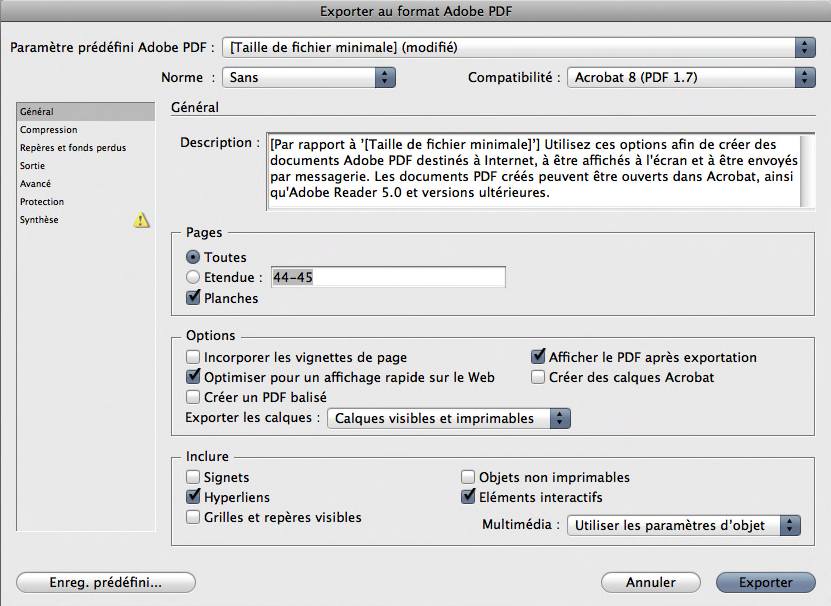Switch to the Sortie panel
831x606 pixels.
click(85, 166)
